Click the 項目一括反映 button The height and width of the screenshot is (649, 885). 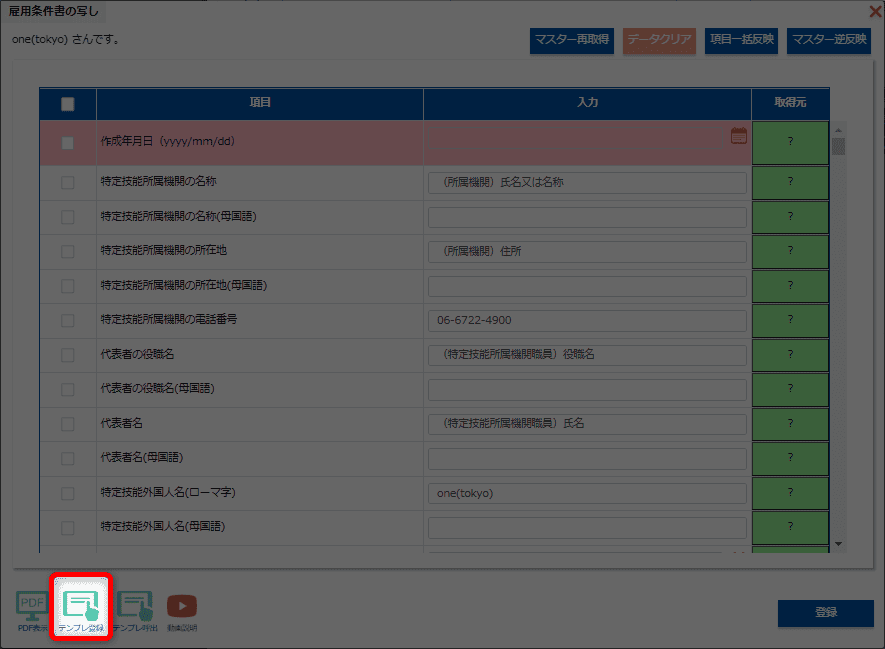click(741, 40)
